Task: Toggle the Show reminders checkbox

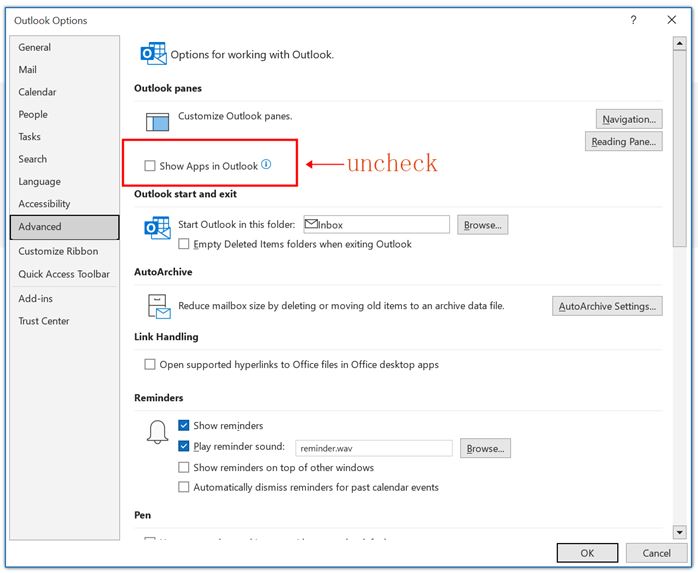Action: pyautogui.click(x=183, y=425)
